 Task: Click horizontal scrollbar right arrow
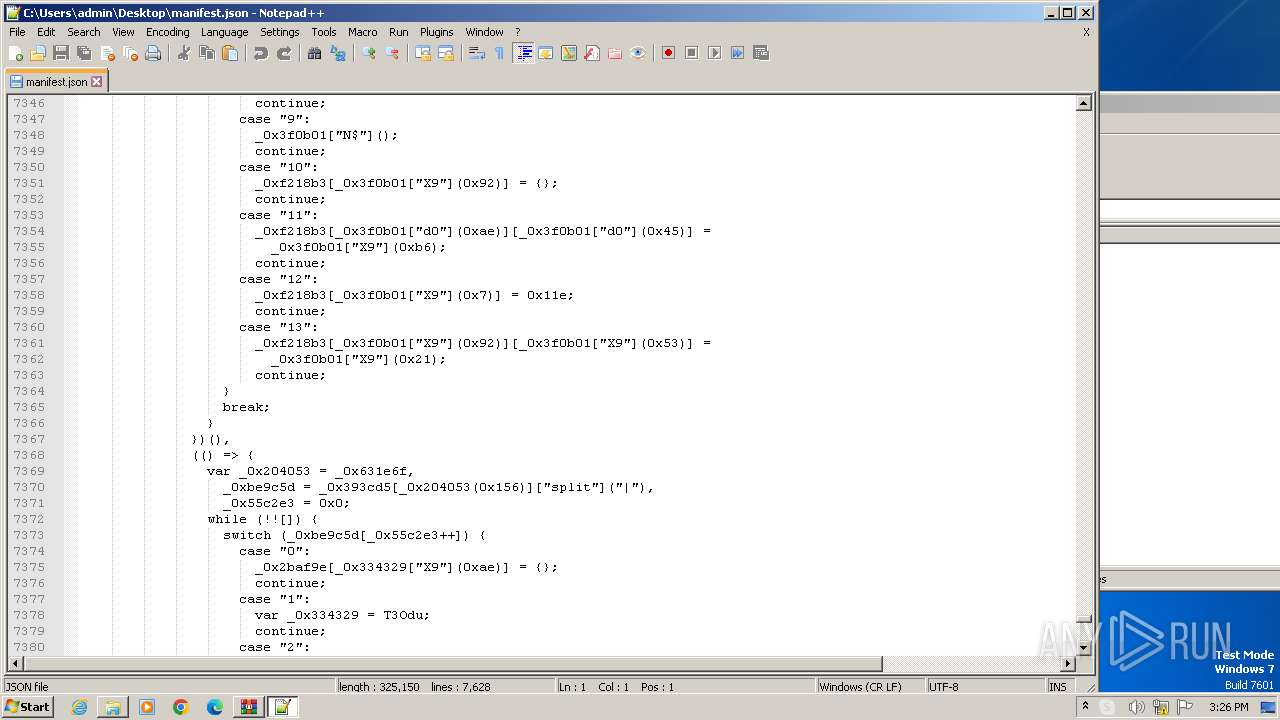(x=1068, y=664)
